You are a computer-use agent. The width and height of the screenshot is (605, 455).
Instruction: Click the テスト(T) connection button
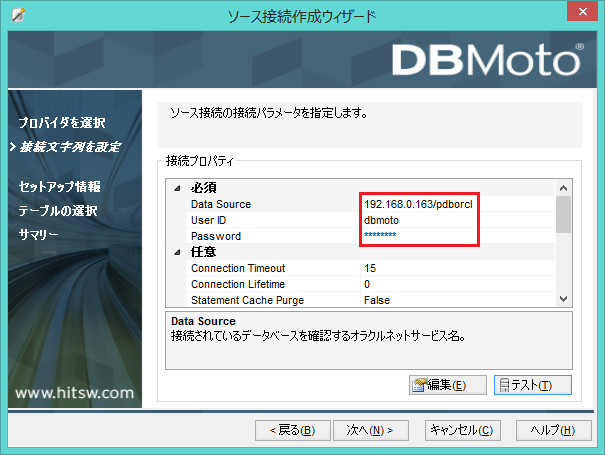tap(532, 385)
